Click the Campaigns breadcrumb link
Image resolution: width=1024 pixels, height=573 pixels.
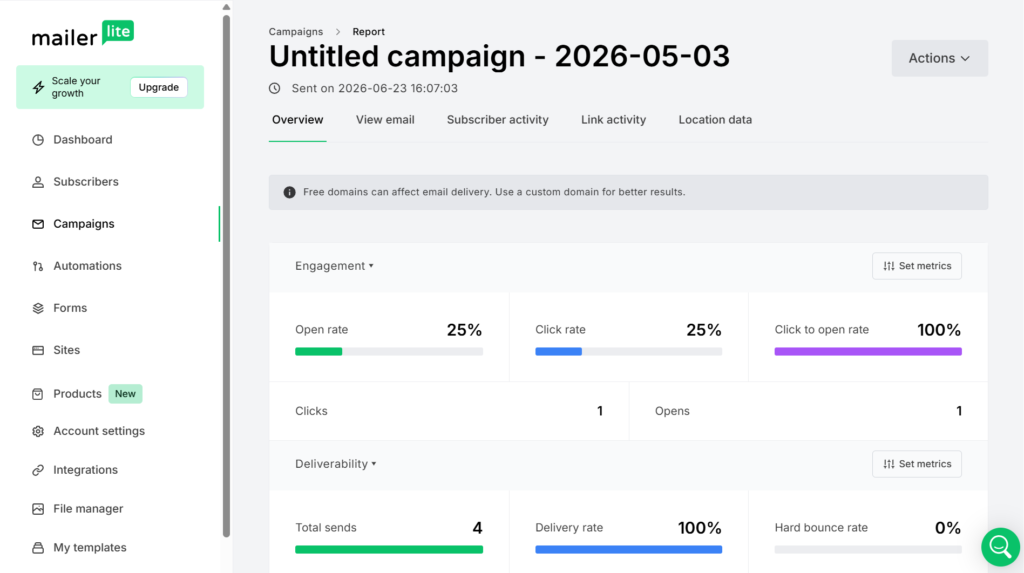click(x=296, y=31)
